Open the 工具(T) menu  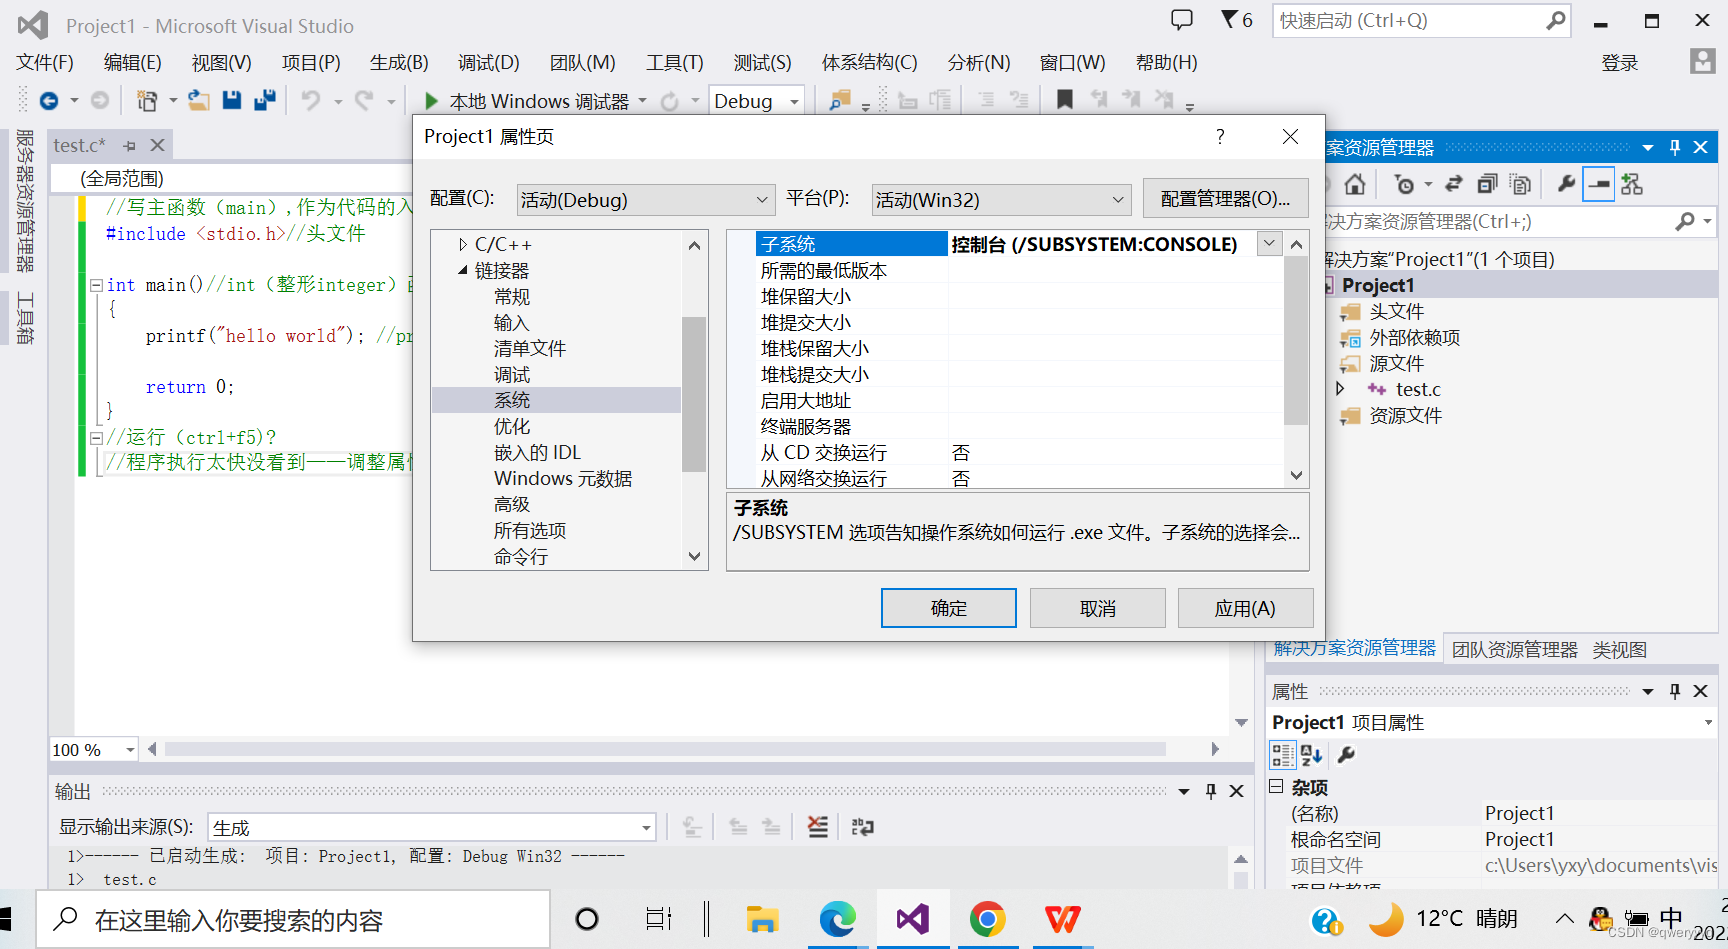click(675, 62)
